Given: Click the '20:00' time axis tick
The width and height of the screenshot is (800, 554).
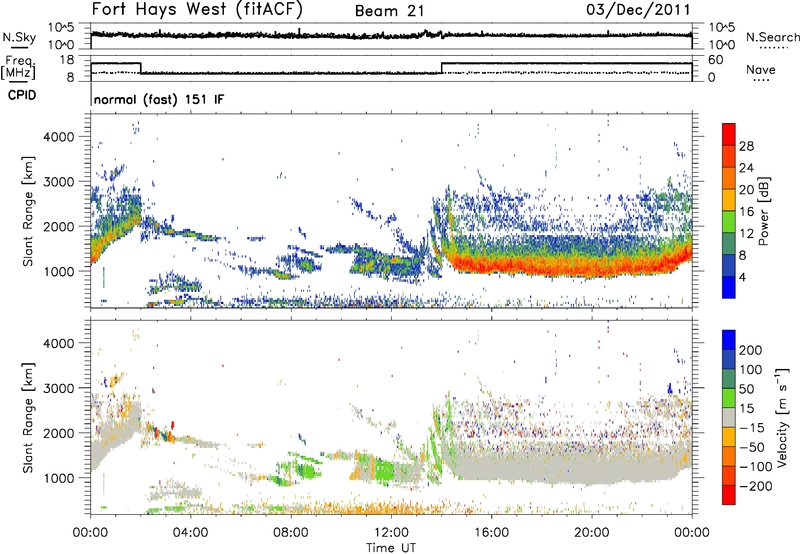Looking at the screenshot, I should 591,533.
